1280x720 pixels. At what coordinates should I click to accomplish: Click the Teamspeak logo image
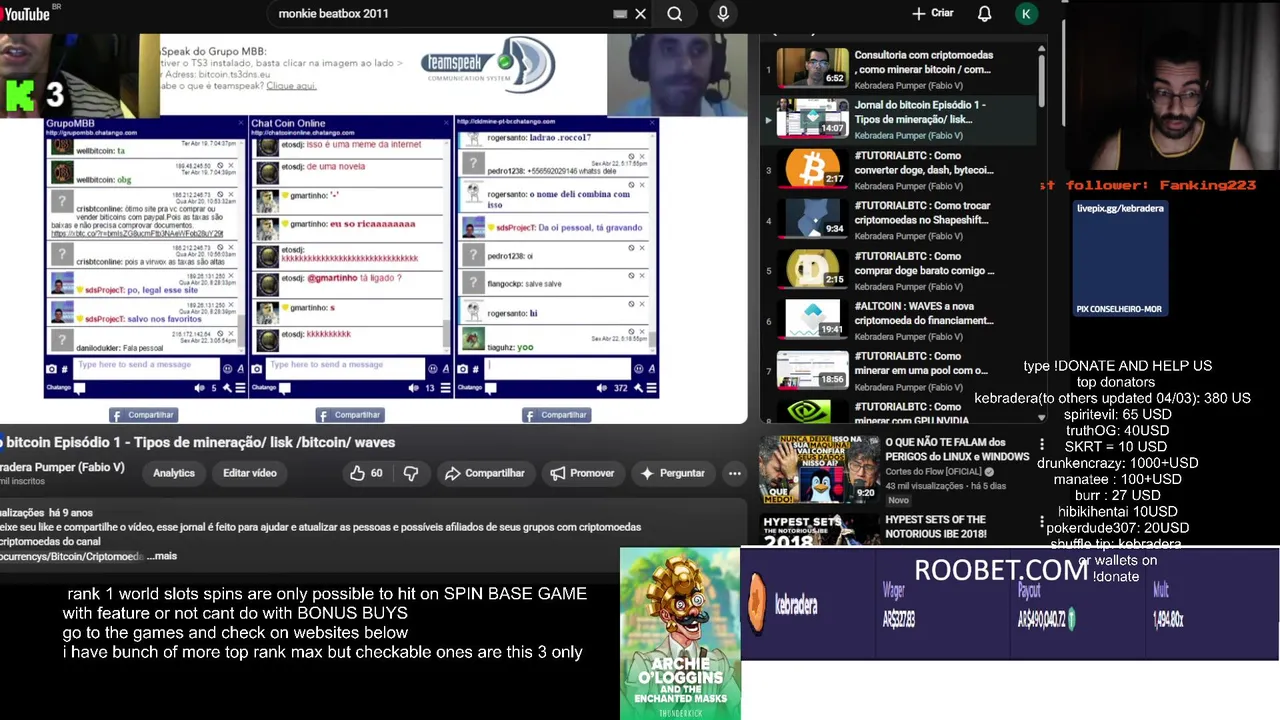tap(488, 67)
